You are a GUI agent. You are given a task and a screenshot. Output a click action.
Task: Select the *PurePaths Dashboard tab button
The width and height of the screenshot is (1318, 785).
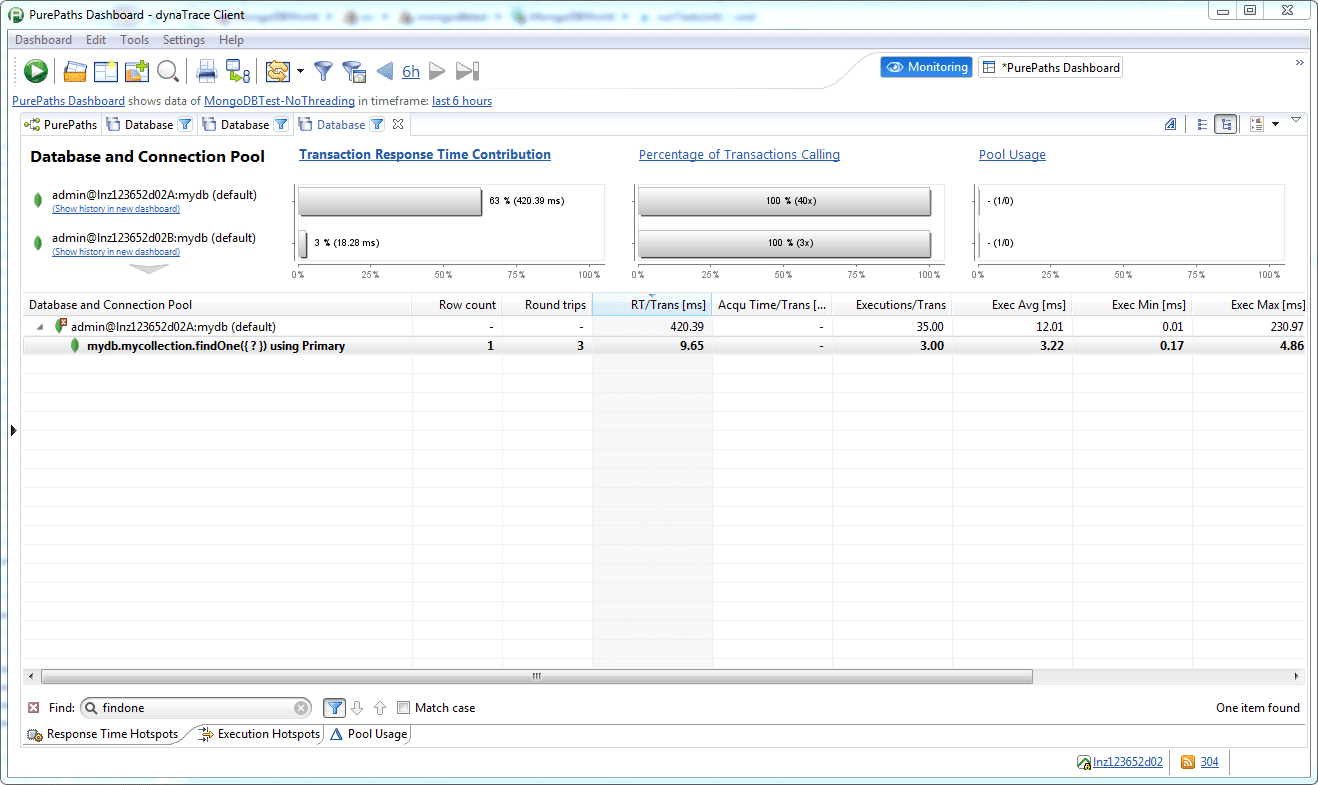pos(1050,67)
